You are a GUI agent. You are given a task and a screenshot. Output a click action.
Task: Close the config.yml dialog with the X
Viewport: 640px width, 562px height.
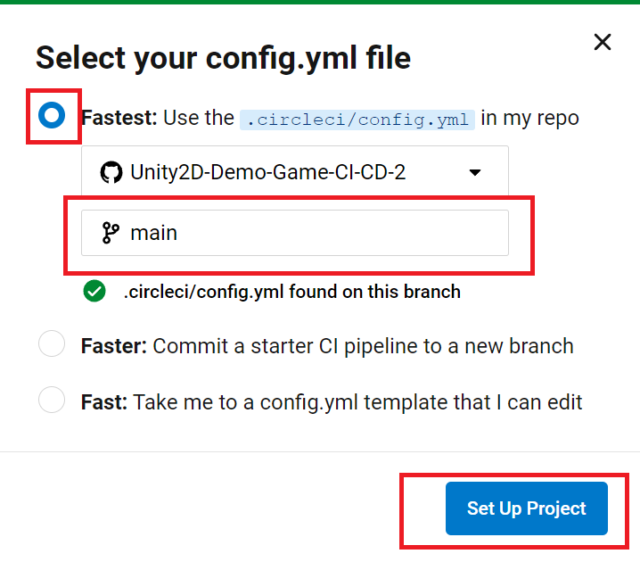coord(602,42)
